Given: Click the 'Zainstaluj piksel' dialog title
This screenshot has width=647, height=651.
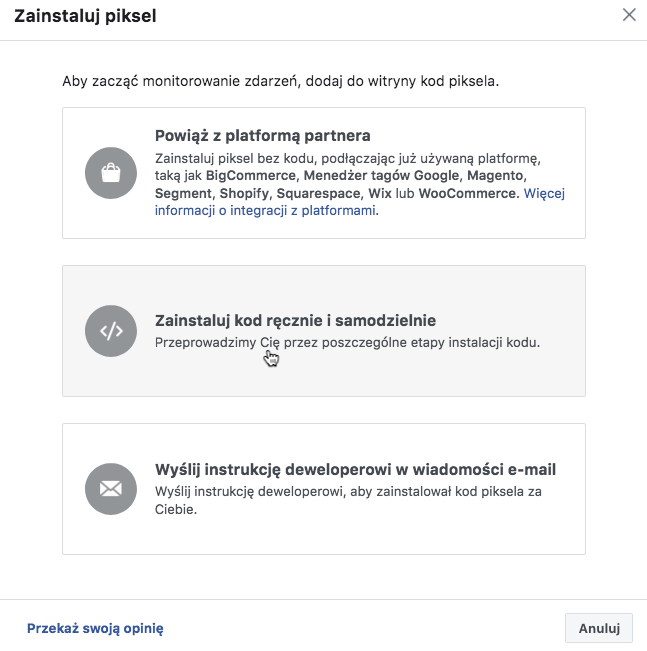Looking at the screenshot, I should pos(86,16).
